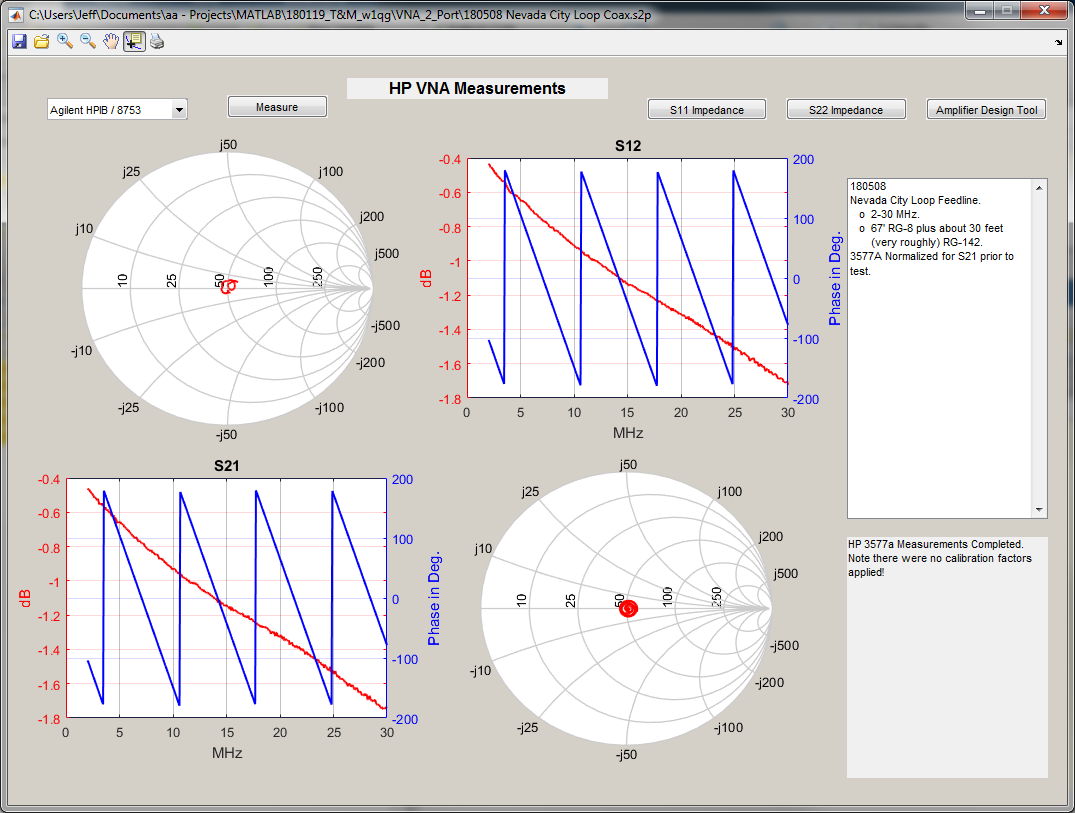Print the figure via the printer icon
Image resolution: width=1075 pixels, height=813 pixels.
pyautogui.click(x=157, y=41)
